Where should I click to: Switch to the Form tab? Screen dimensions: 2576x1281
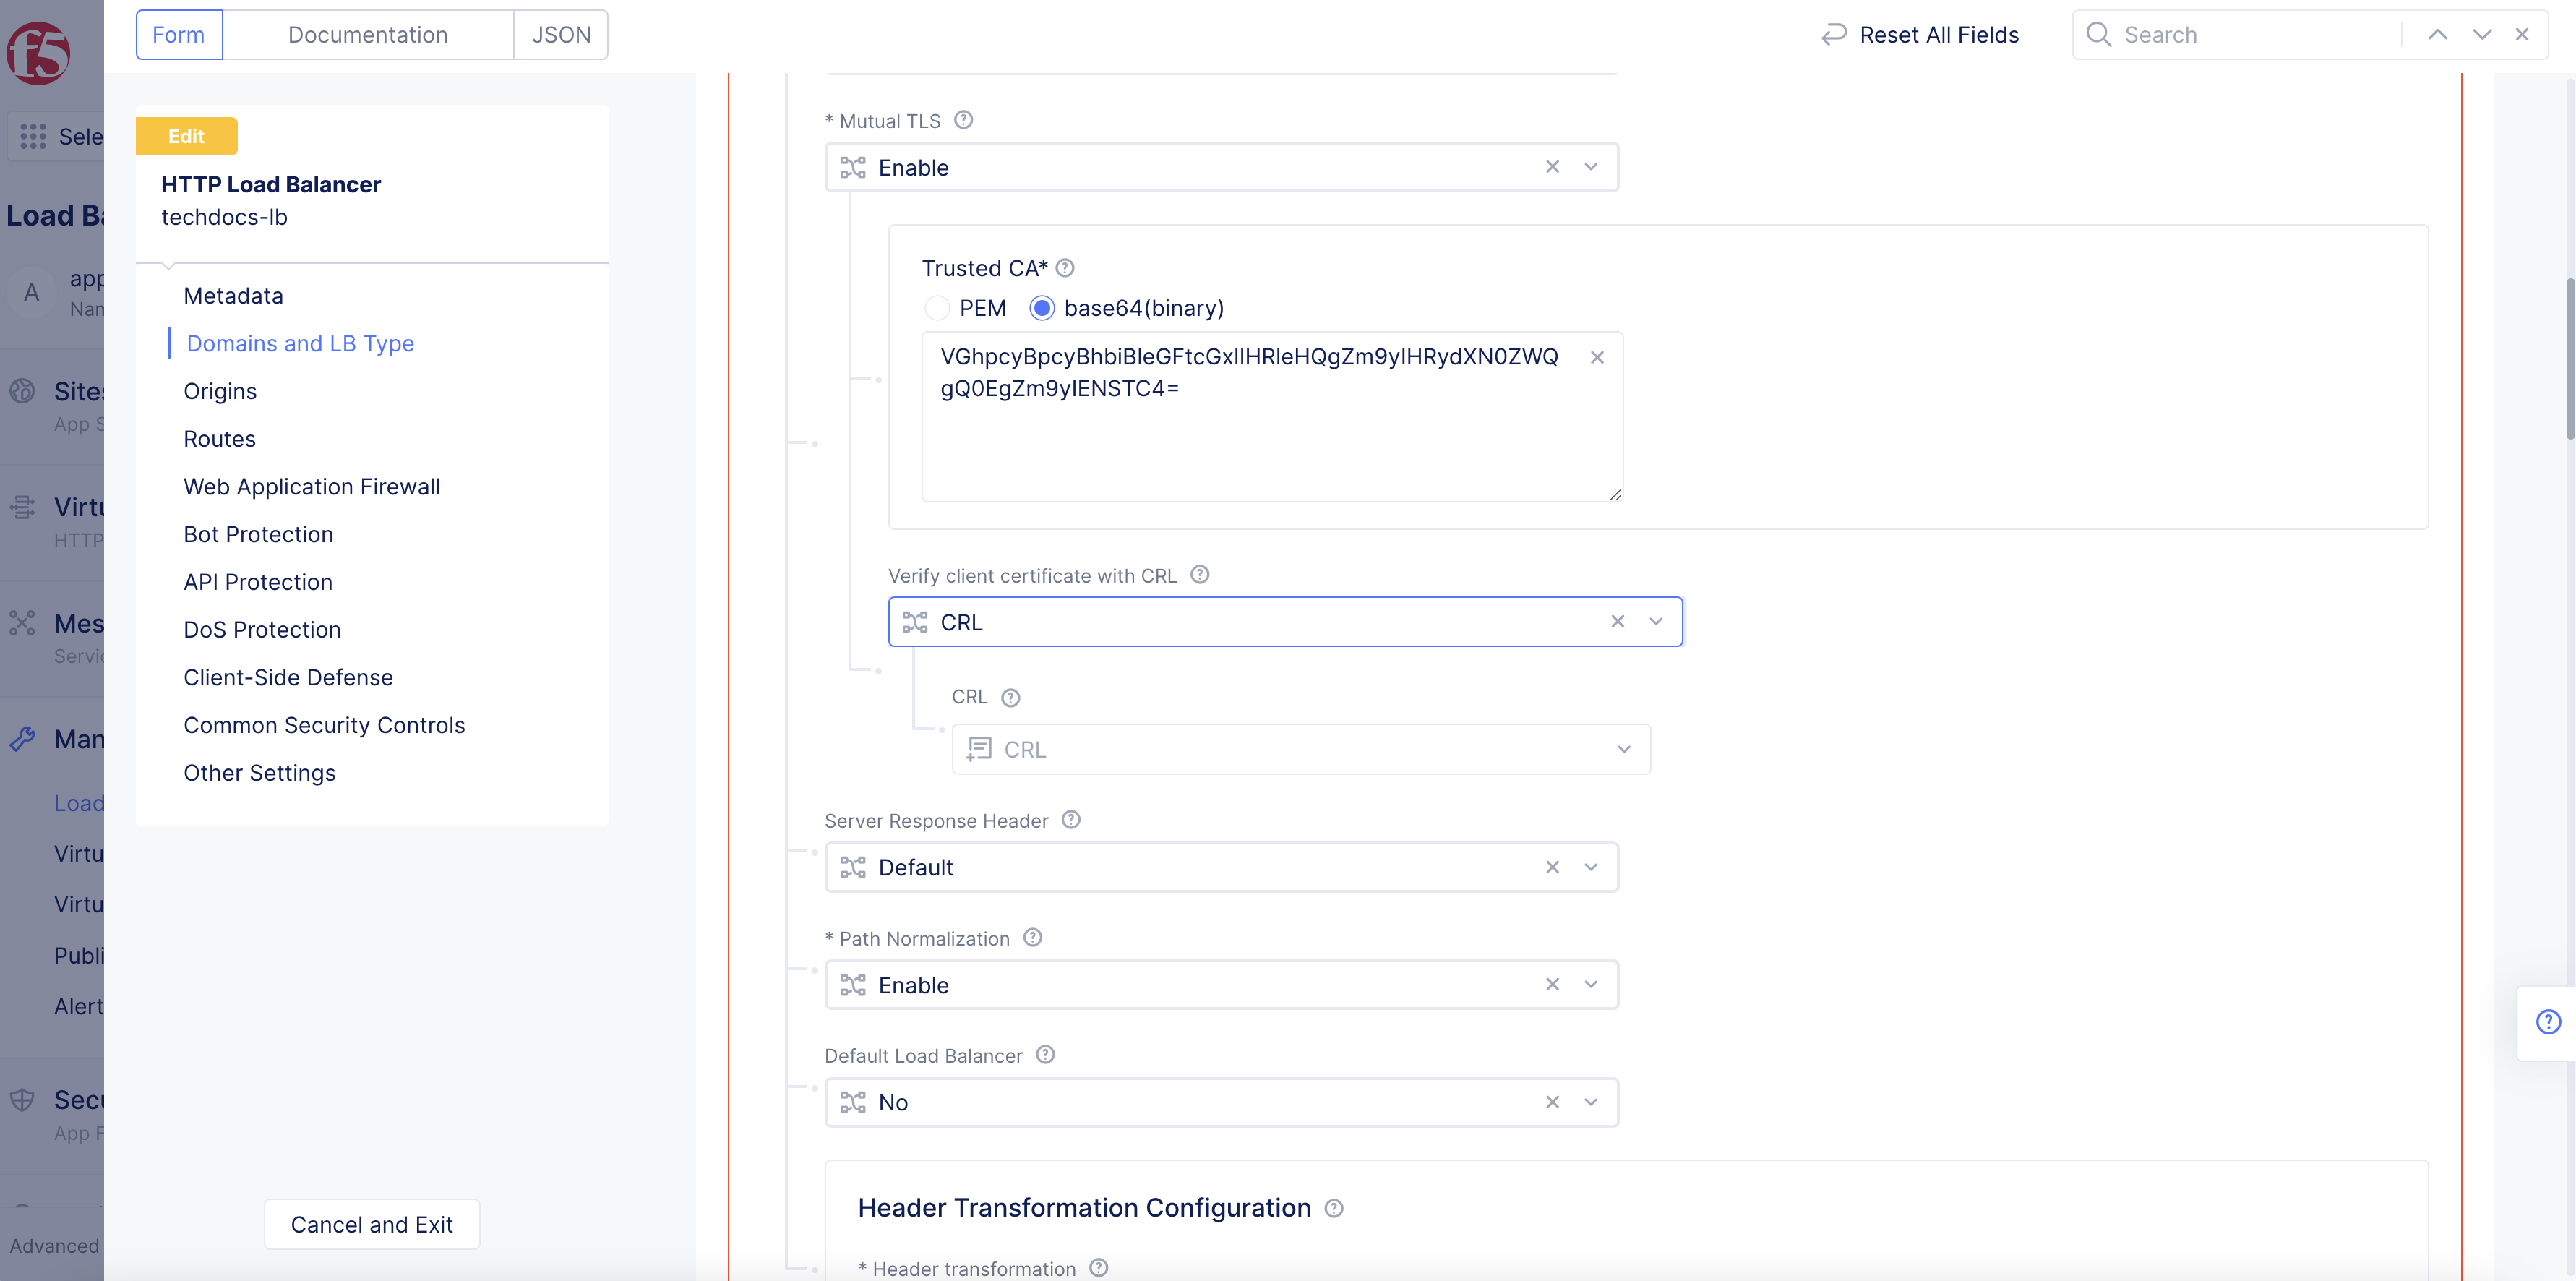click(x=179, y=35)
